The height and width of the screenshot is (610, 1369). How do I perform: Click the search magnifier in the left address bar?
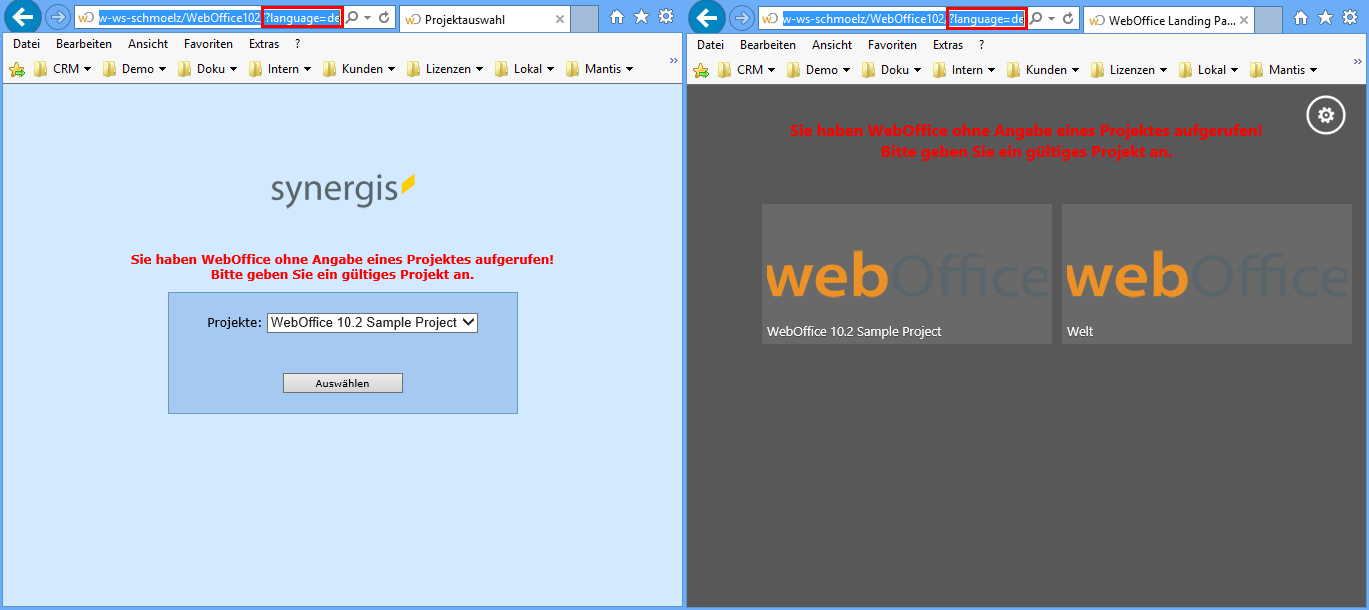(352, 18)
